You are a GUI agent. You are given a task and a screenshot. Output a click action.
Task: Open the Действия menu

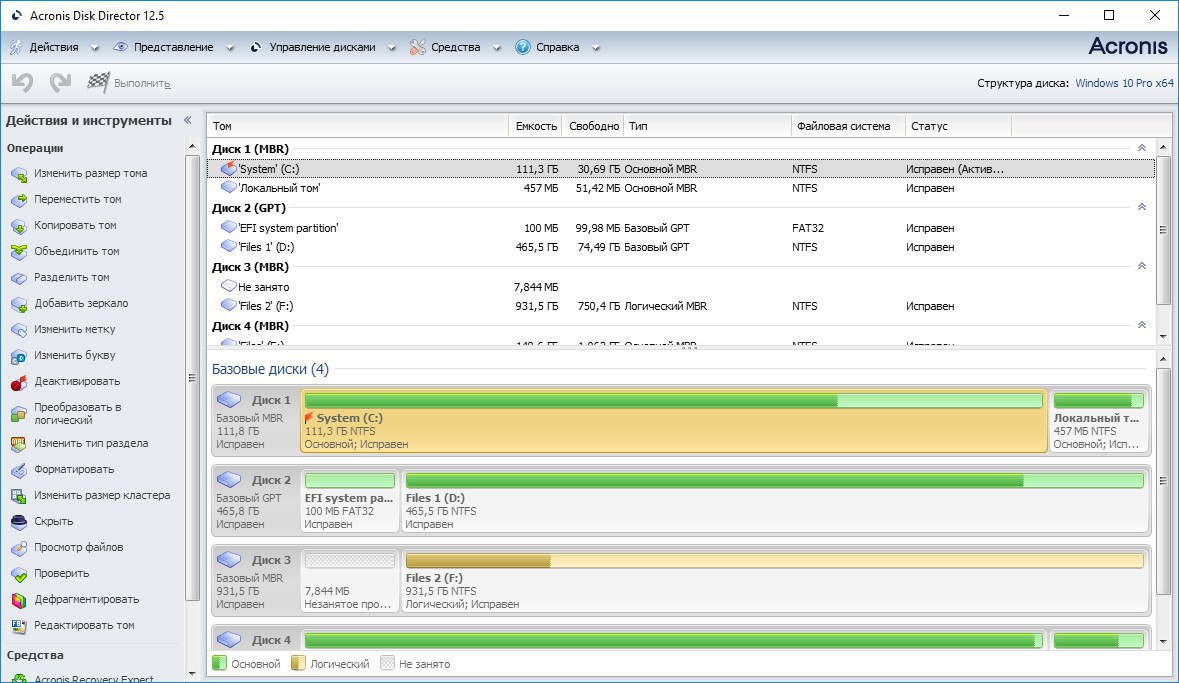point(53,47)
